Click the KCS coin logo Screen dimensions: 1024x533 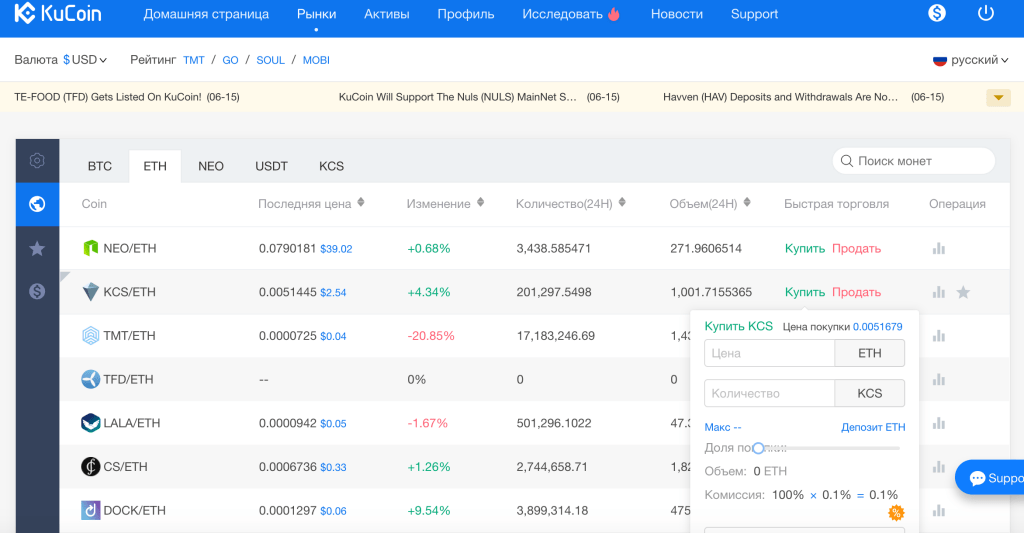[x=91, y=292]
